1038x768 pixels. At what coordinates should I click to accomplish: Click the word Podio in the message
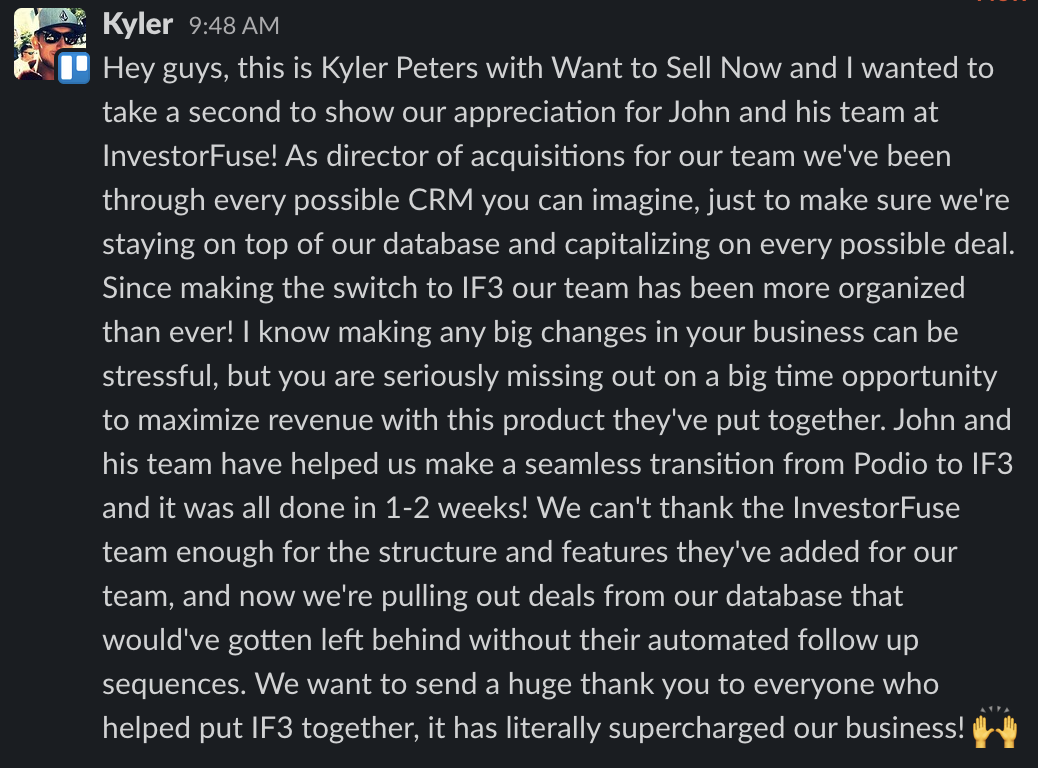point(890,464)
